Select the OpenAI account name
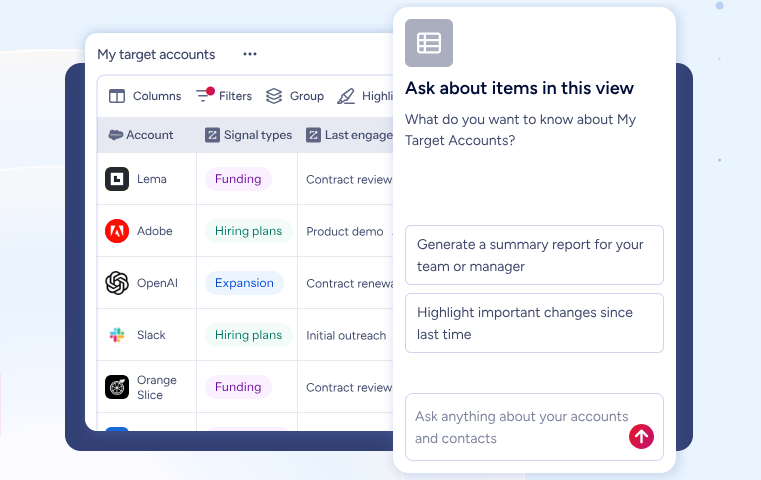Image resolution: width=761 pixels, height=480 pixels. pos(157,283)
